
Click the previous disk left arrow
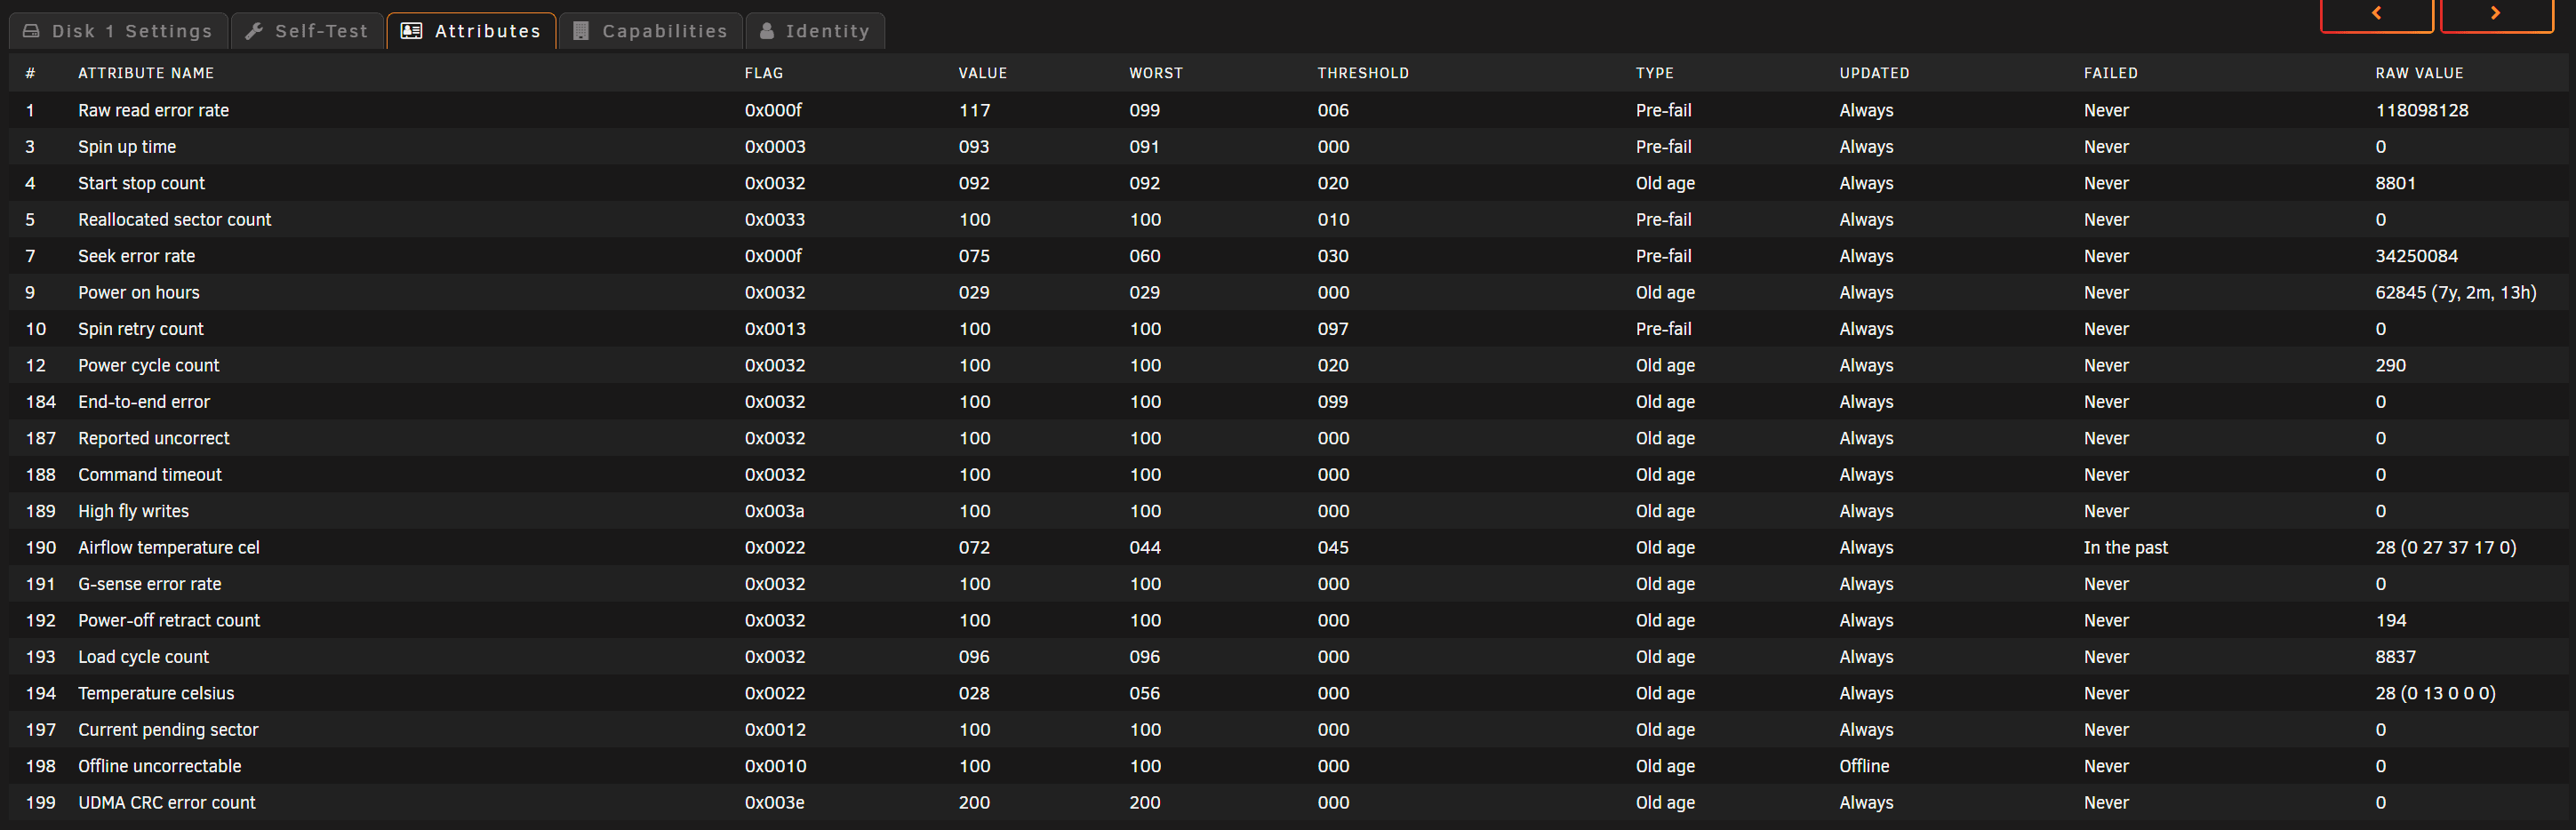2376,14
